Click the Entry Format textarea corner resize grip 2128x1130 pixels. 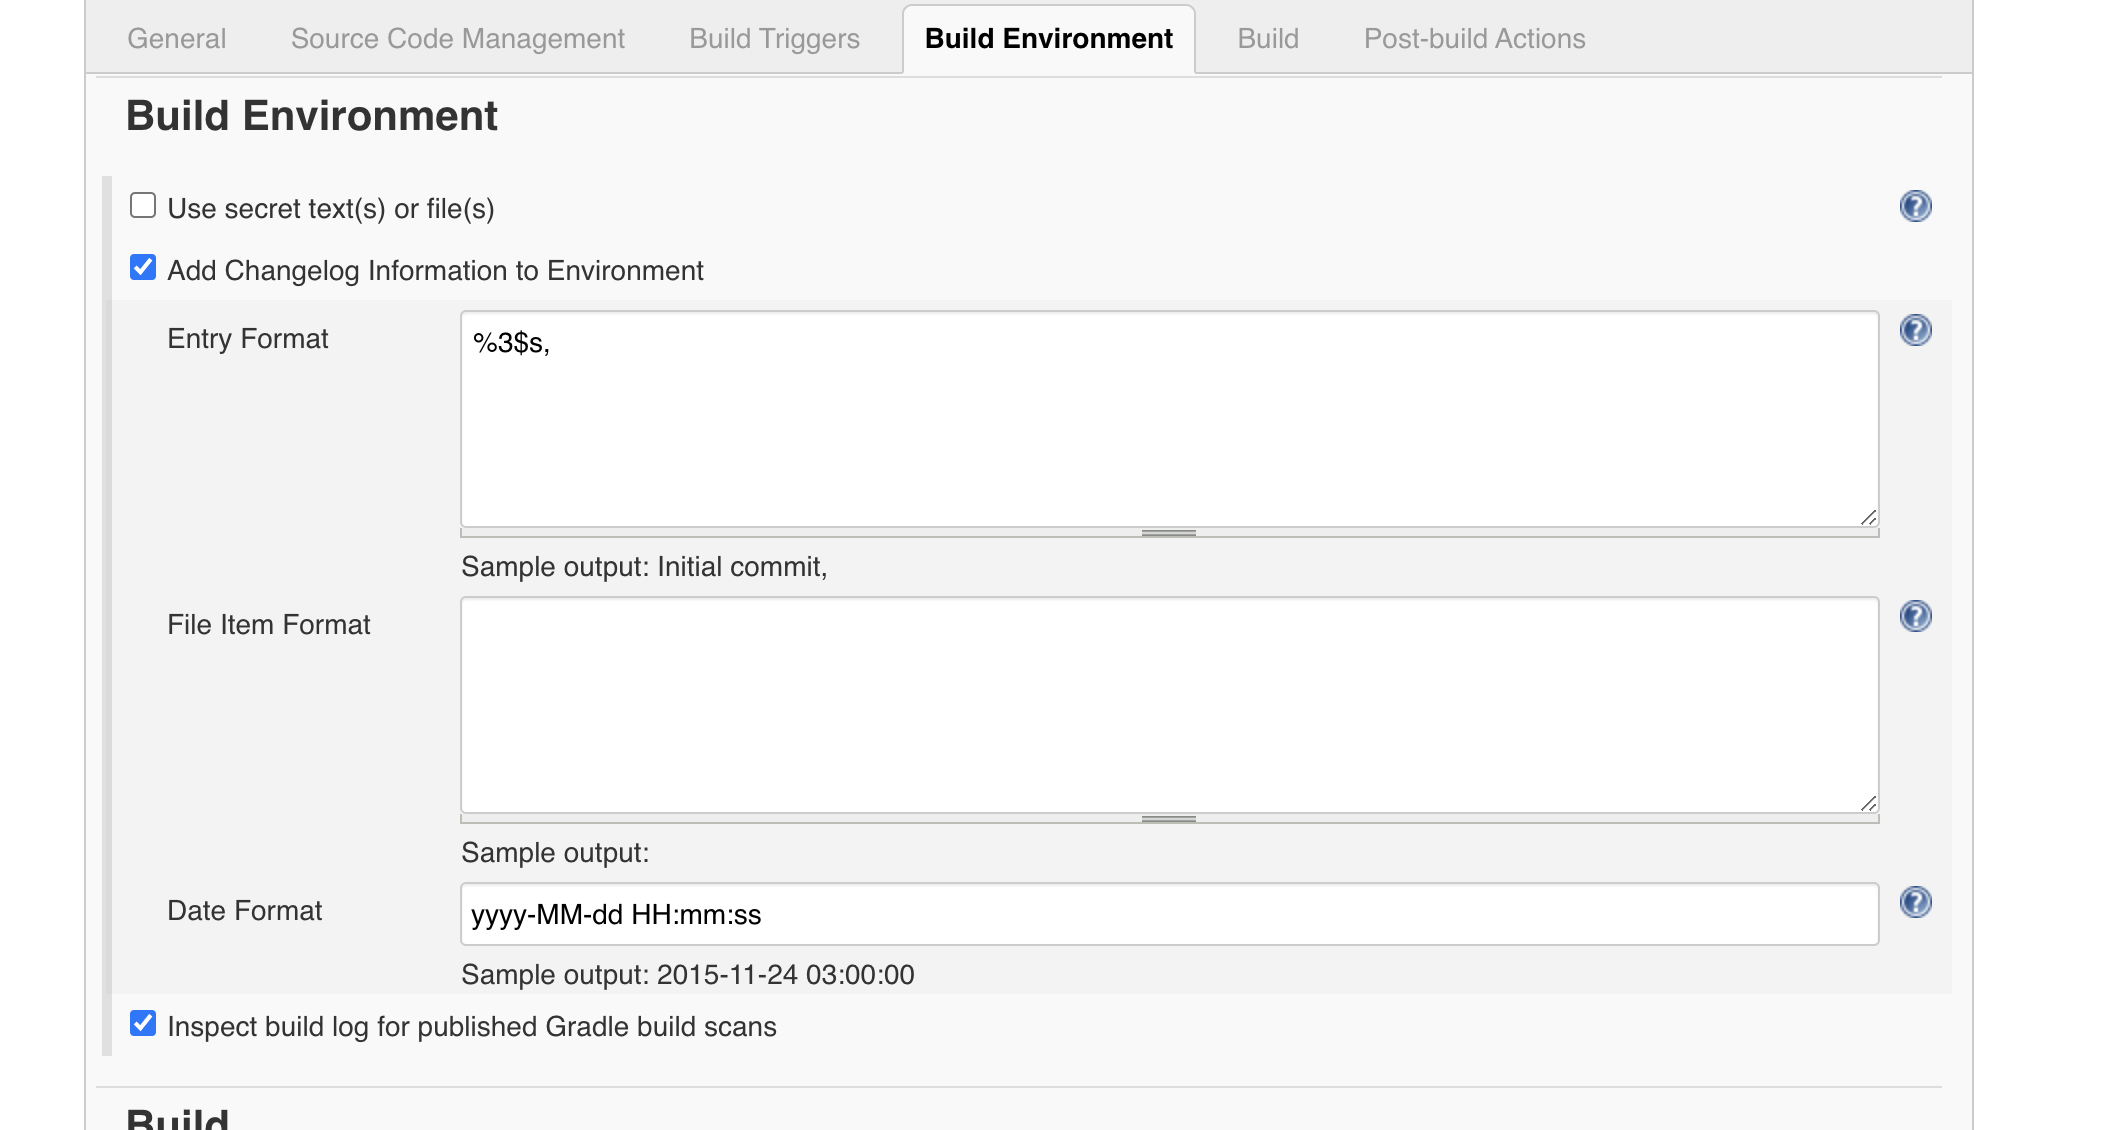click(x=1868, y=516)
